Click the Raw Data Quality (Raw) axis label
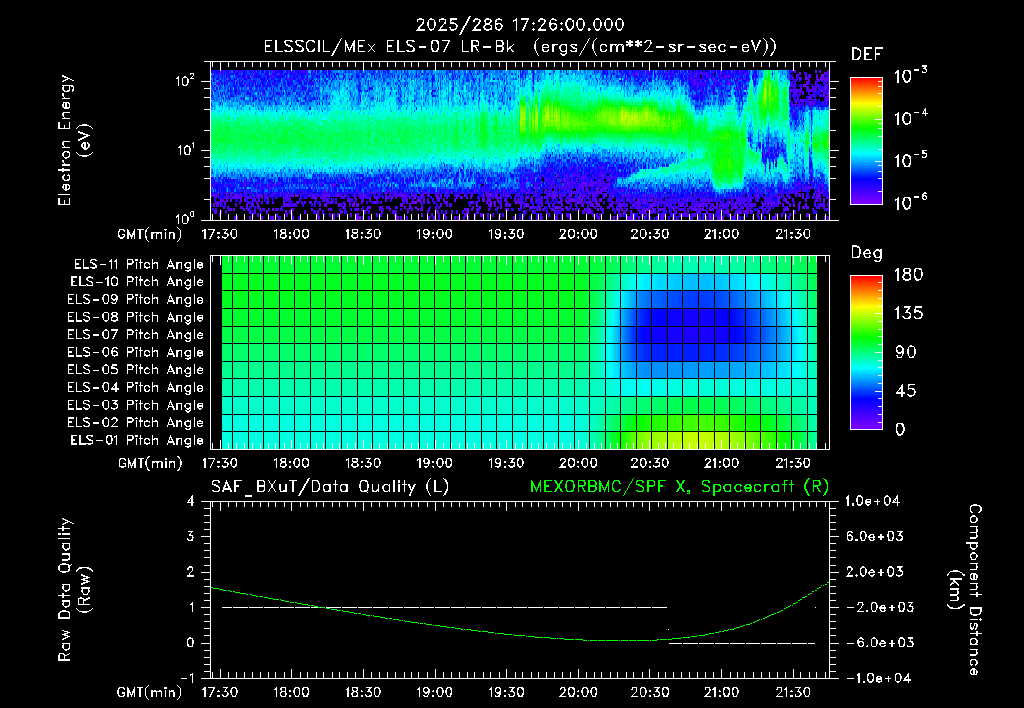This screenshot has height=708, width=1024. click(74, 590)
